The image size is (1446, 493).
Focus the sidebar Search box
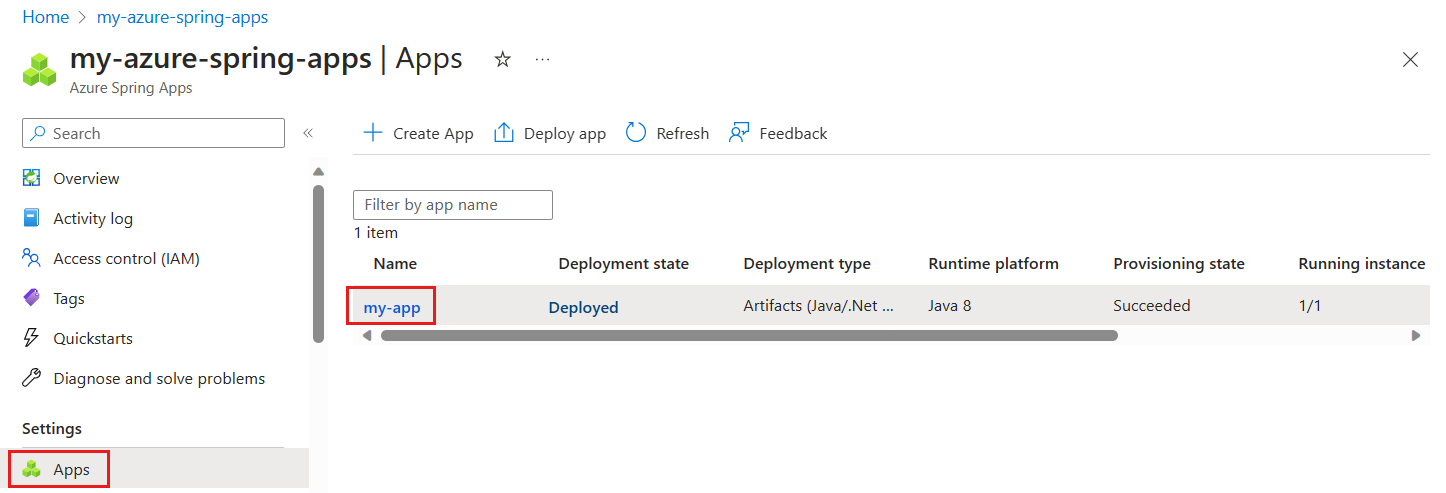pos(153,133)
